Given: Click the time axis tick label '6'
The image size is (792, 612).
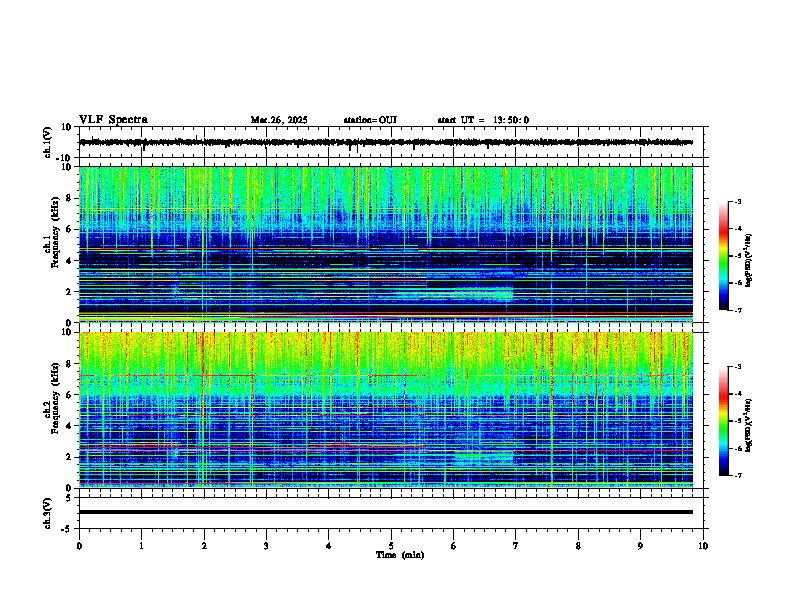Looking at the screenshot, I should [454, 546].
